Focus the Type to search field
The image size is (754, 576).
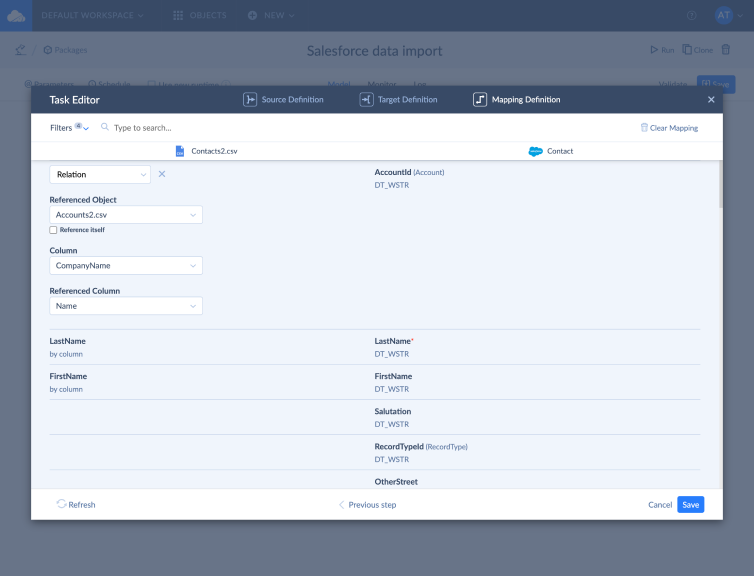(143, 128)
